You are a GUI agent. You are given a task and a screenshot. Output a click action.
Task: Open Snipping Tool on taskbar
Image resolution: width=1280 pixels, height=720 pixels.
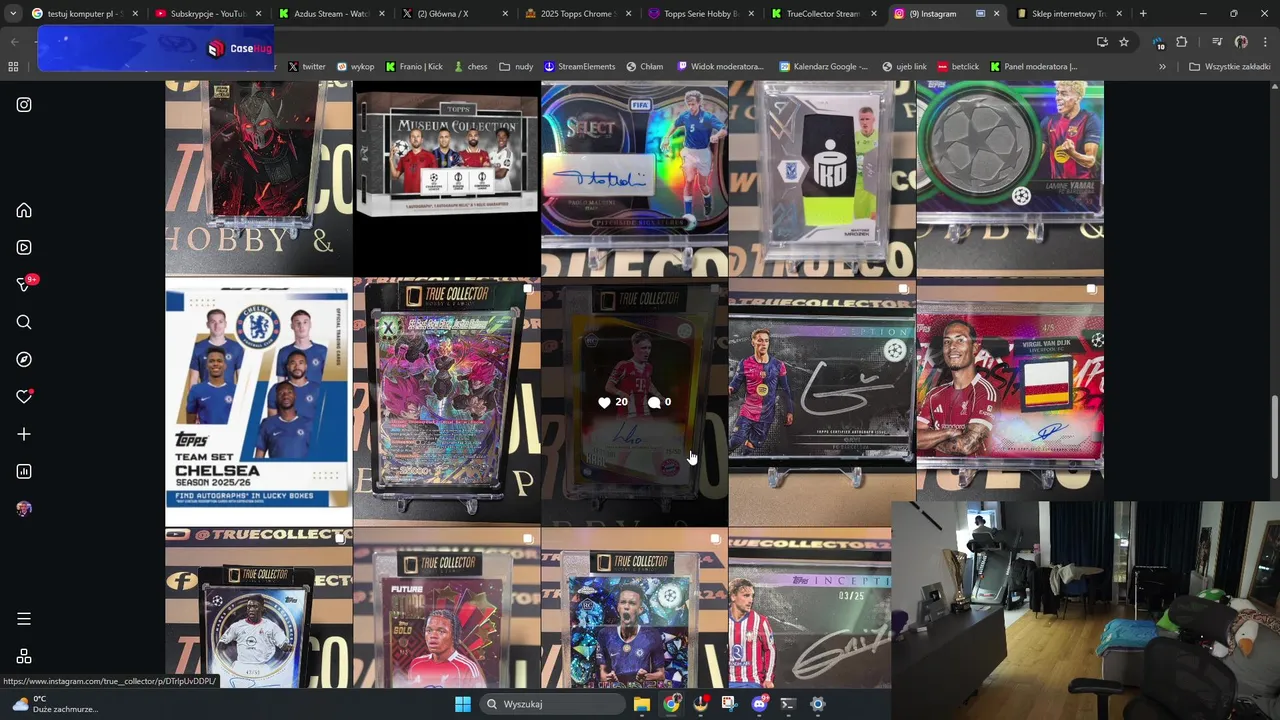pyautogui.click(x=729, y=704)
